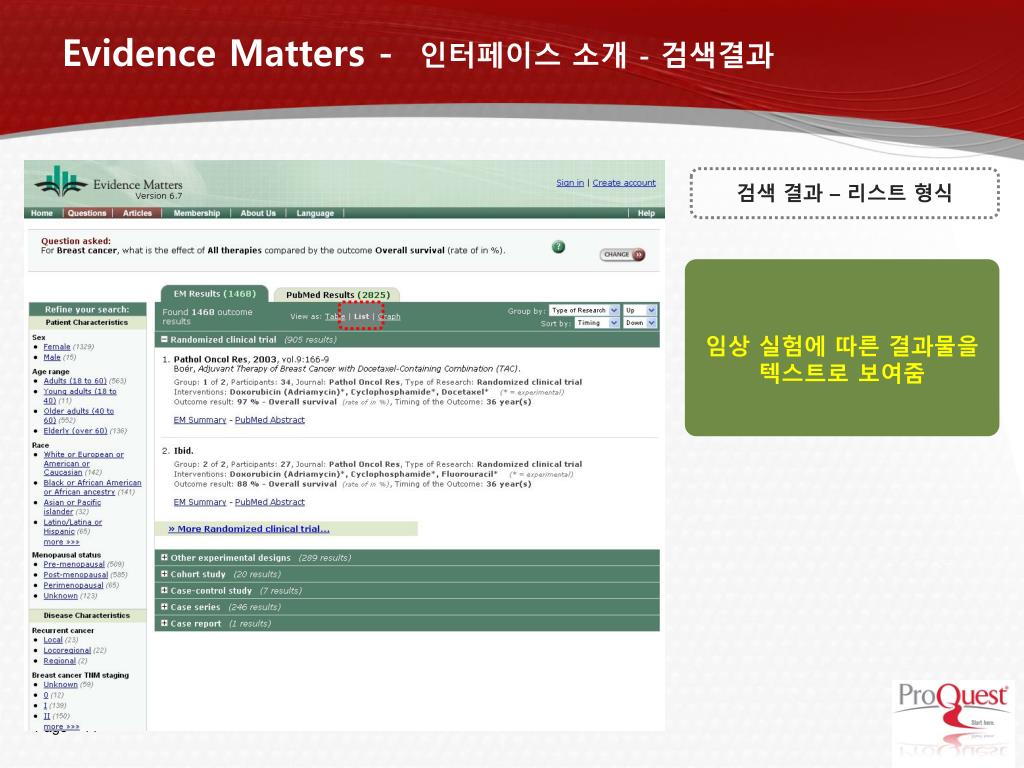Click the Sign in link
Image resolution: width=1024 pixels, height=768 pixels.
point(570,183)
